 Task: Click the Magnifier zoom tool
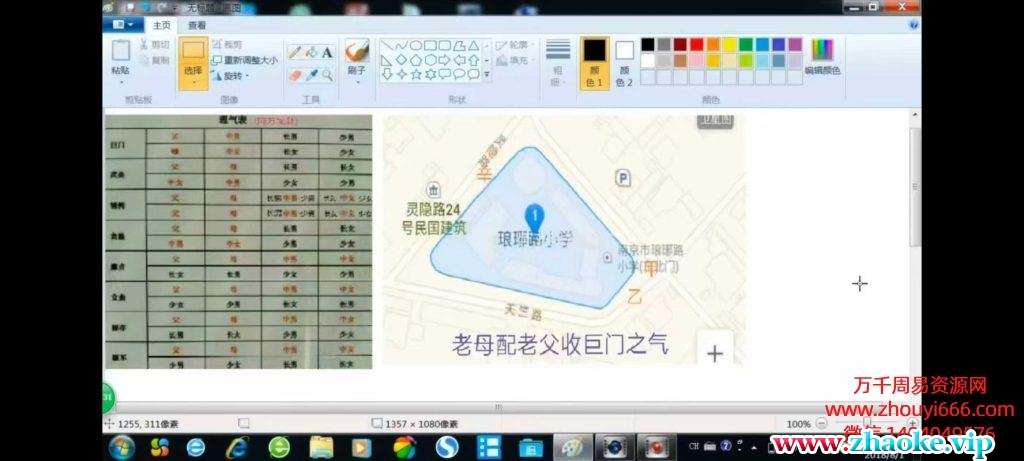pos(327,74)
